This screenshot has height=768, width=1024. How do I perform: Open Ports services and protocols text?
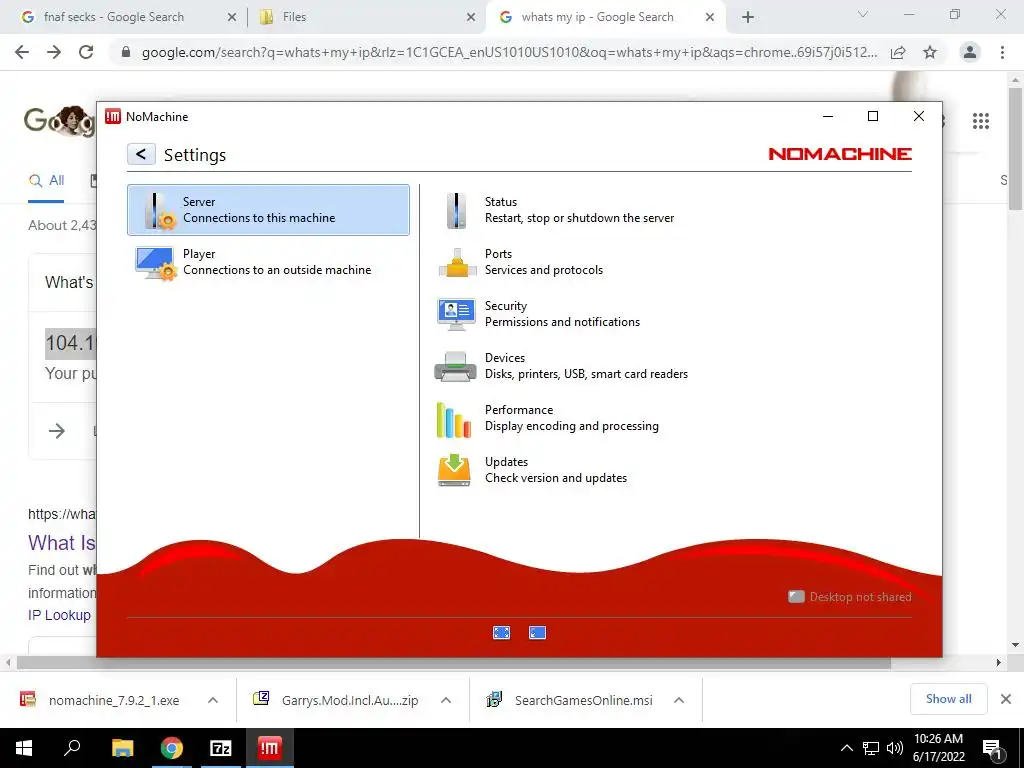click(x=543, y=262)
